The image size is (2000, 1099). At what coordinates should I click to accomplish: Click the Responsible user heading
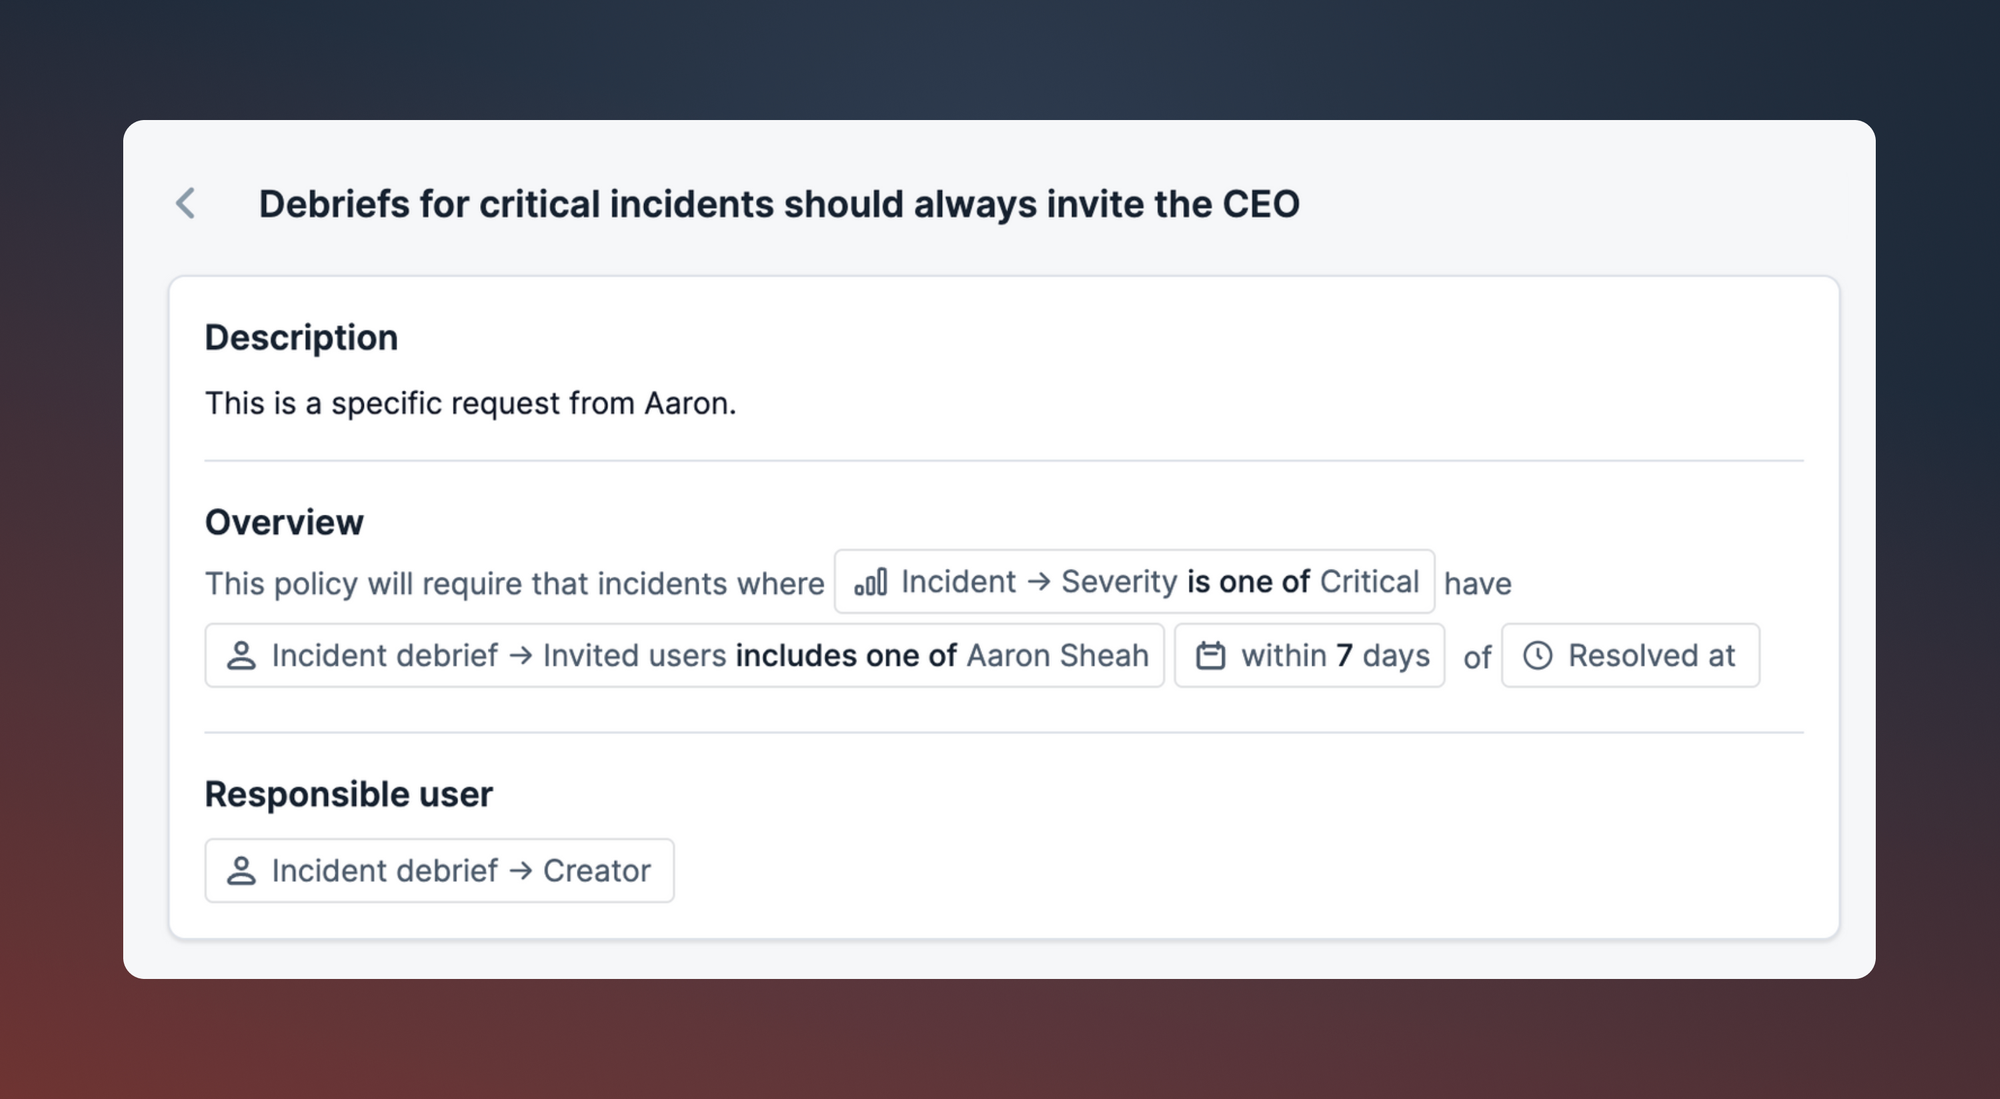(348, 794)
